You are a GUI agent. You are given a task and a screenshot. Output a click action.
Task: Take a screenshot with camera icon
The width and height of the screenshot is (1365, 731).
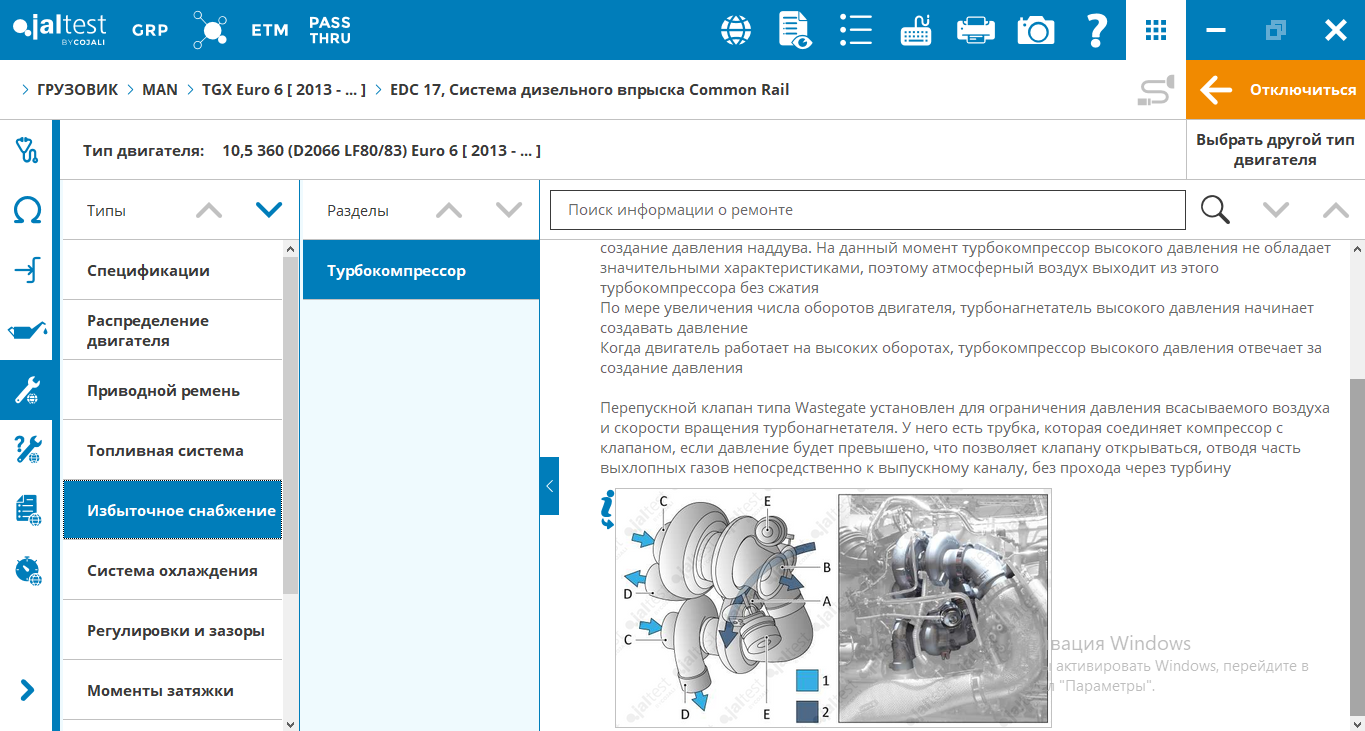[1036, 30]
